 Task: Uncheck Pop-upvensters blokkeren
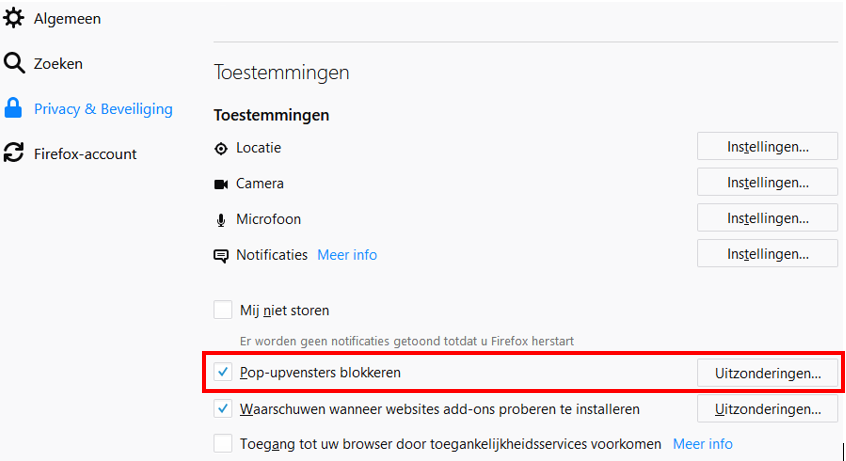[x=223, y=373]
